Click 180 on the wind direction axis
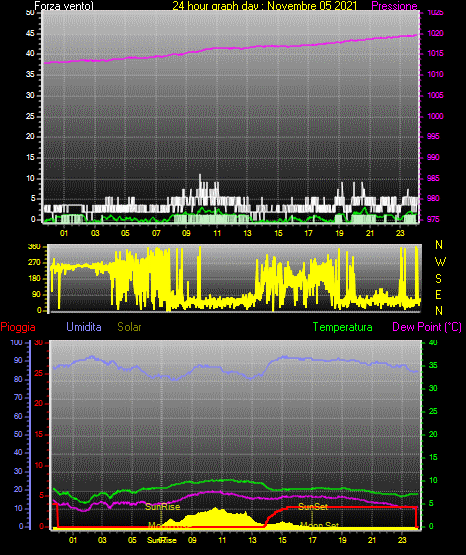 click(x=34, y=279)
